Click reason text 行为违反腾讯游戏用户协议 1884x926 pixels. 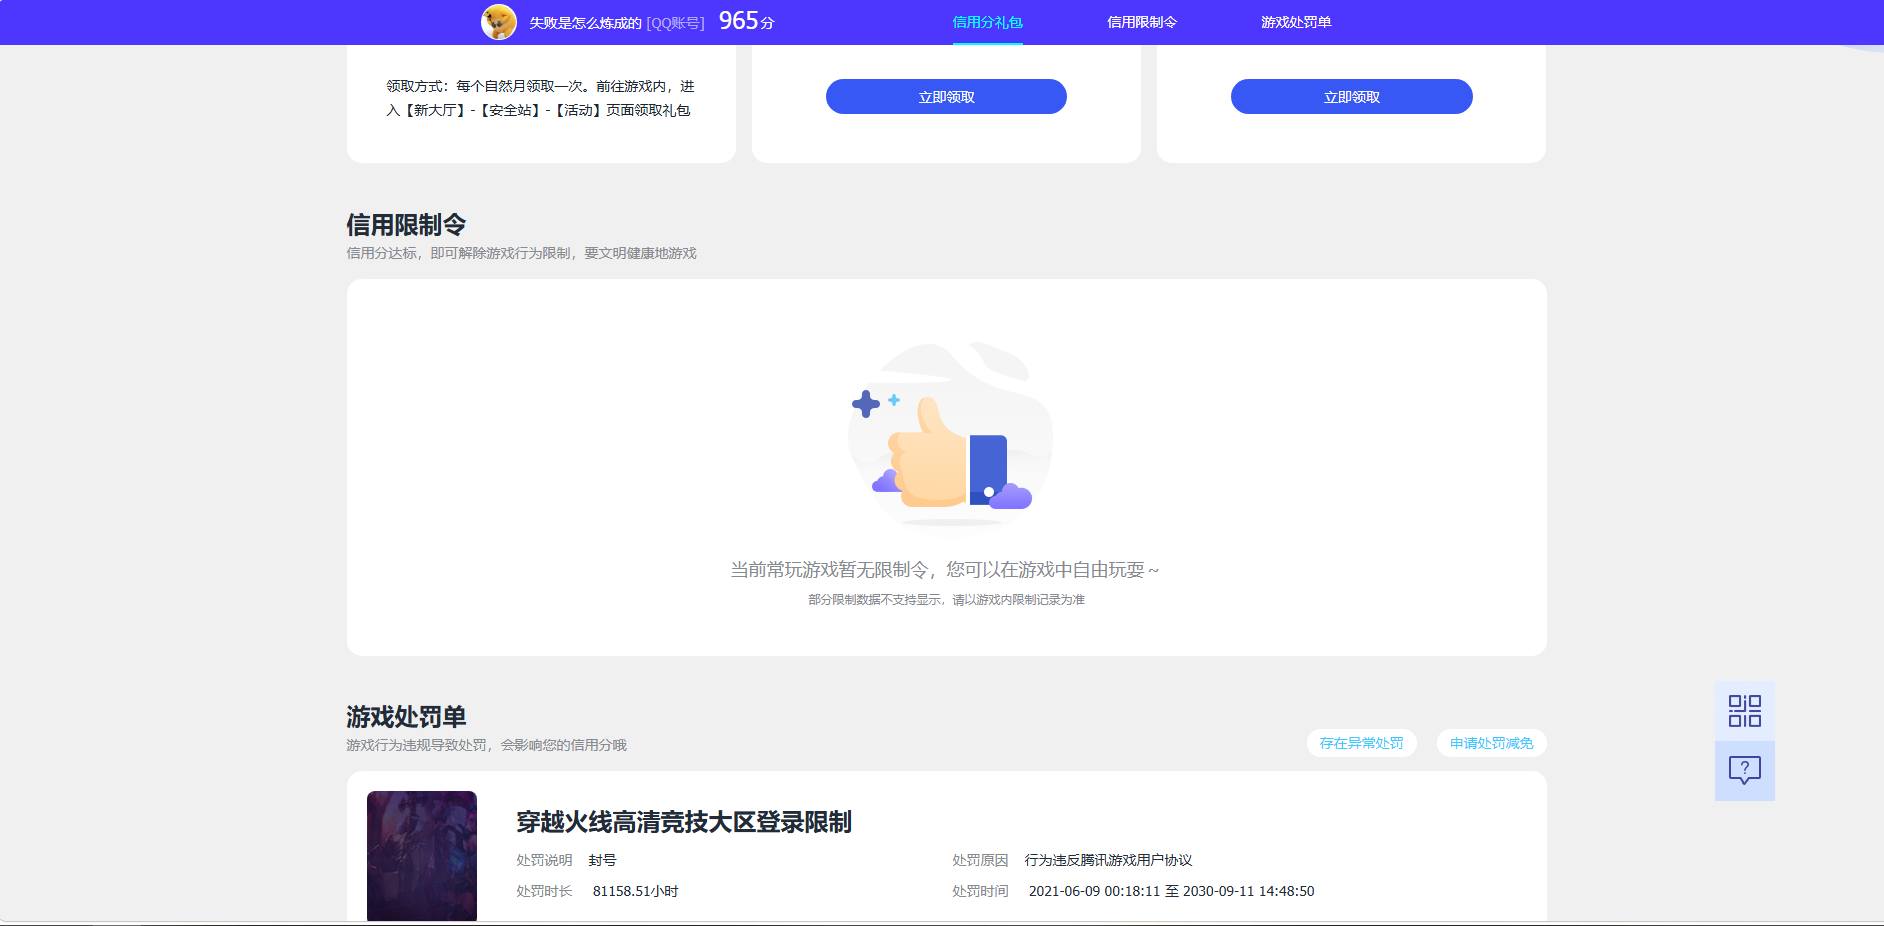click(1108, 860)
